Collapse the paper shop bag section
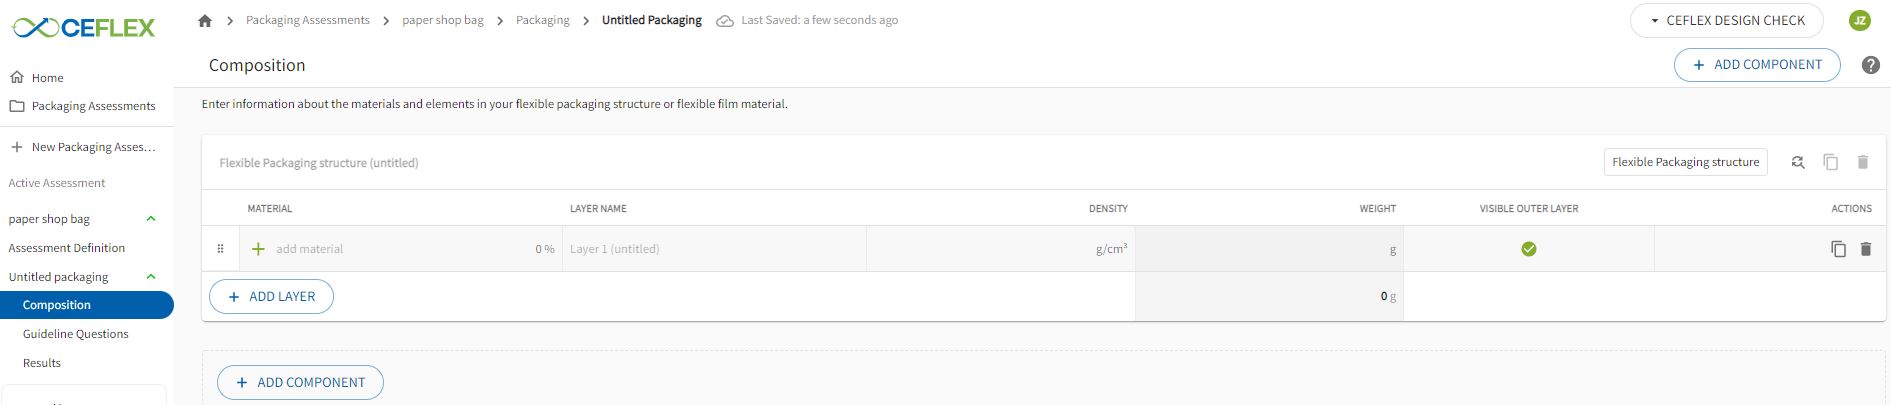The width and height of the screenshot is (1891, 405). click(x=151, y=219)
